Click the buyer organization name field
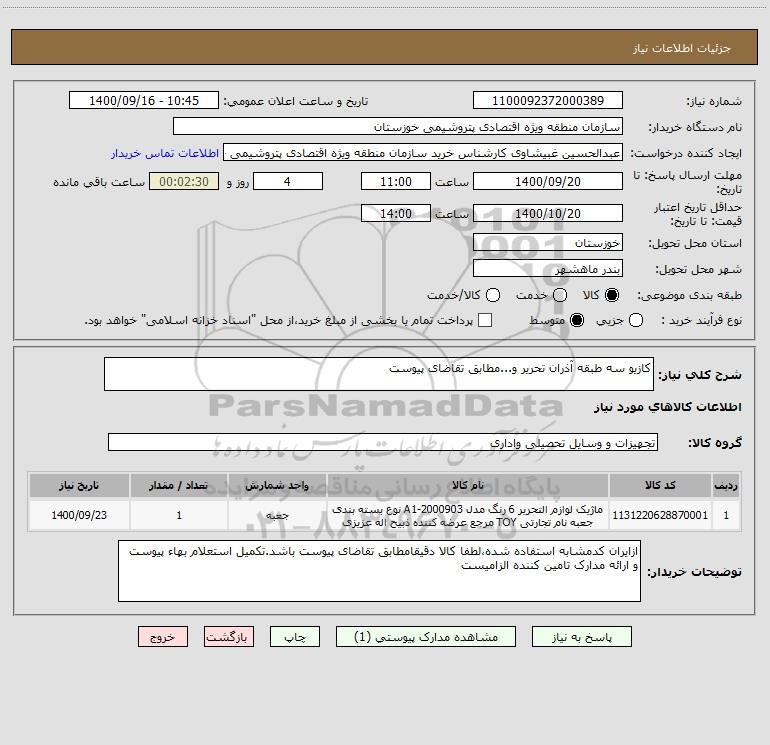 (398, 126)
